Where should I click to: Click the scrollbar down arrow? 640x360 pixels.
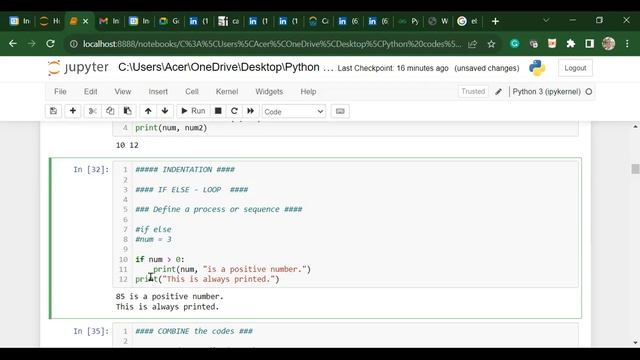pyautogui.click(x=636, y=342)
